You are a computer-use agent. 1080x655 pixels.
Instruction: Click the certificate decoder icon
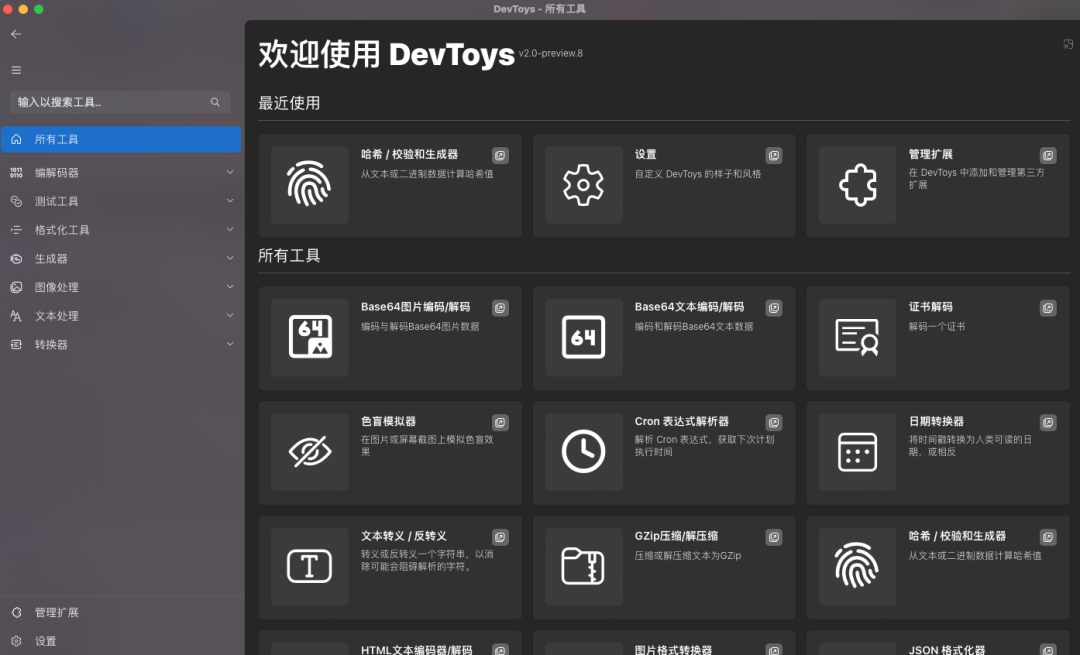coord(857,337)
